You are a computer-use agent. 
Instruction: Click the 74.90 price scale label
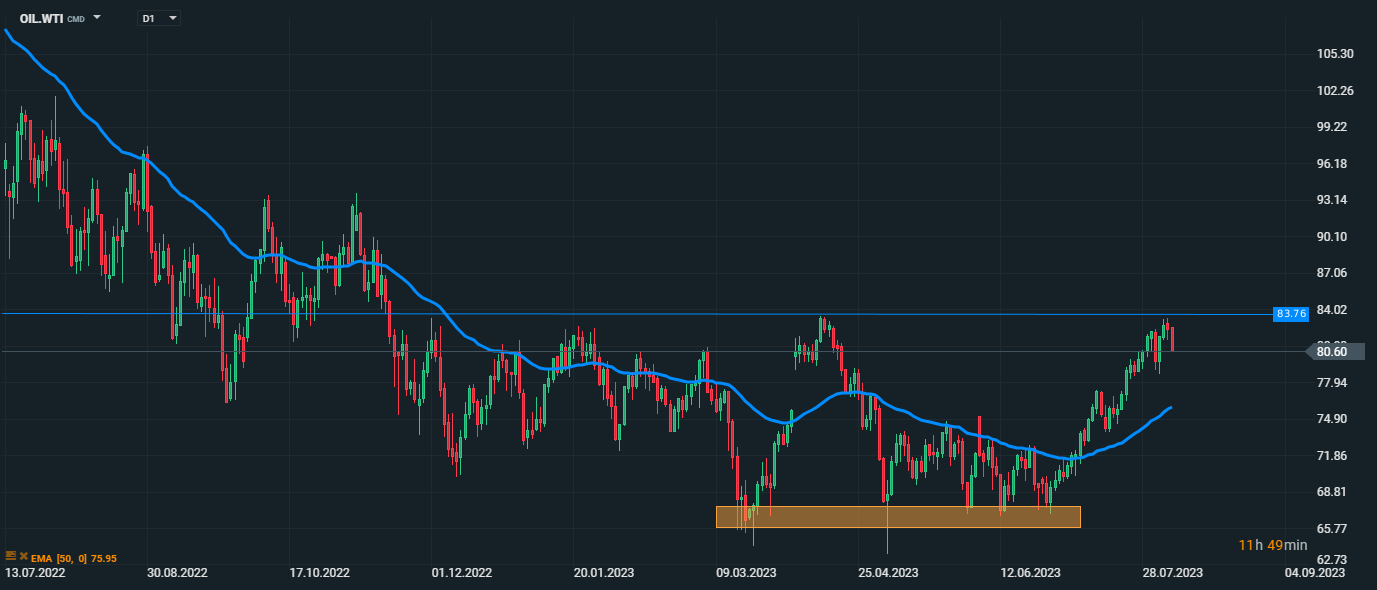pyautogui.click(x=1335, y=419)
